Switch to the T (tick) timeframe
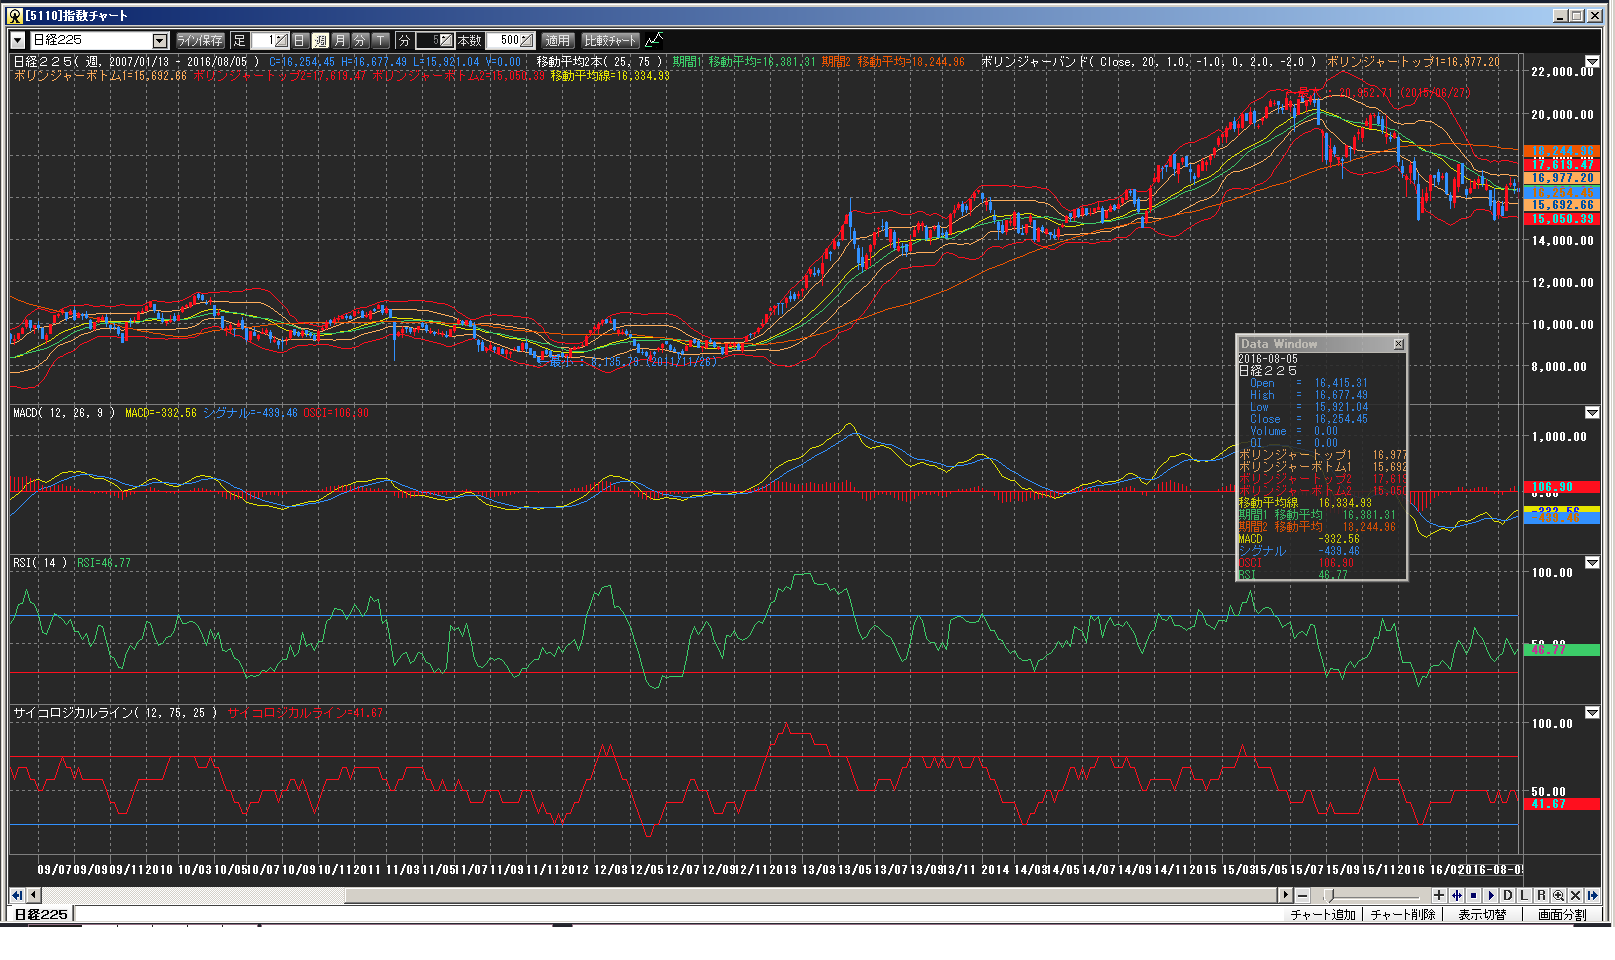The image size is (1615, 960). pyautogui.click(x=381, y=40)
